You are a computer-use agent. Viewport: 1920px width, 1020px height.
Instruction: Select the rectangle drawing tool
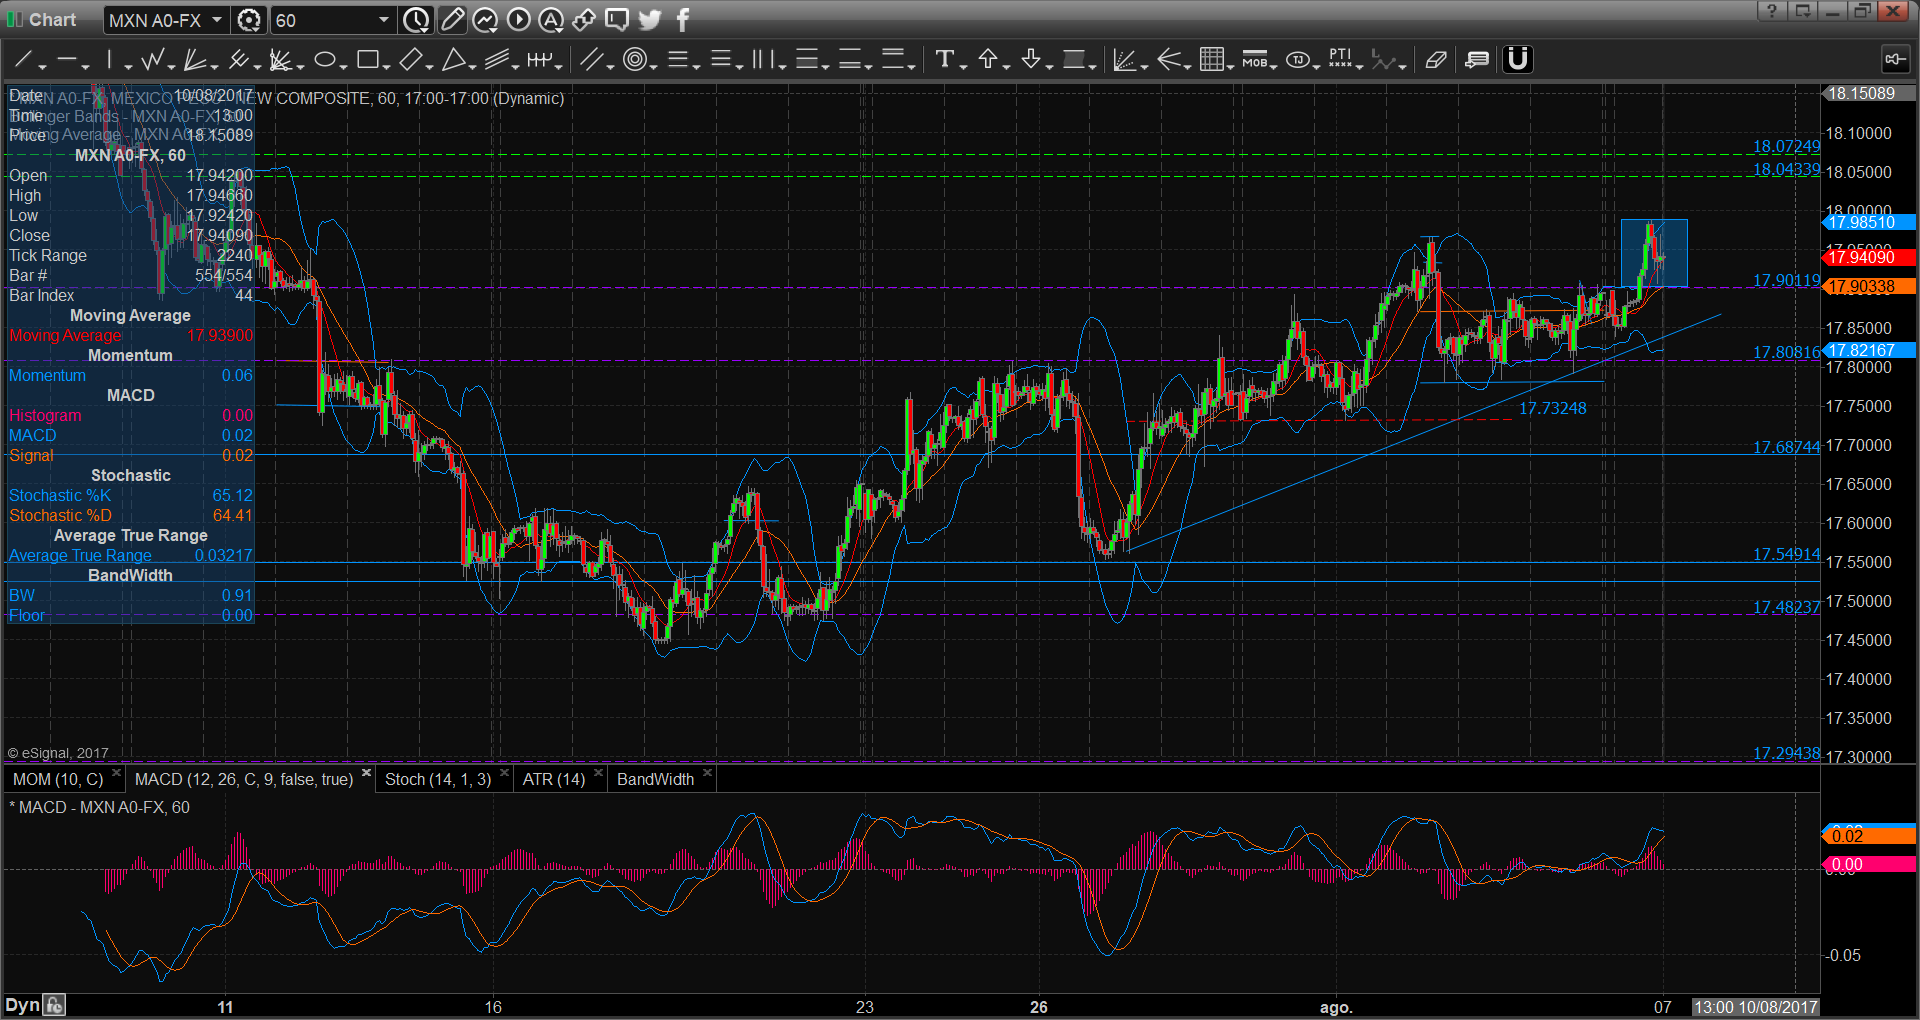click(x=367, y=60)
